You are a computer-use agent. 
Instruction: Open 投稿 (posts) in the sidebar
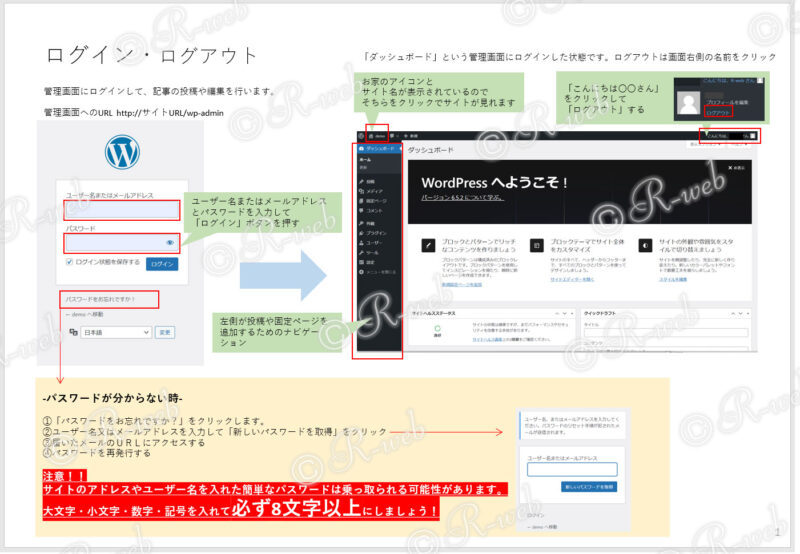(x=367, y=181)
